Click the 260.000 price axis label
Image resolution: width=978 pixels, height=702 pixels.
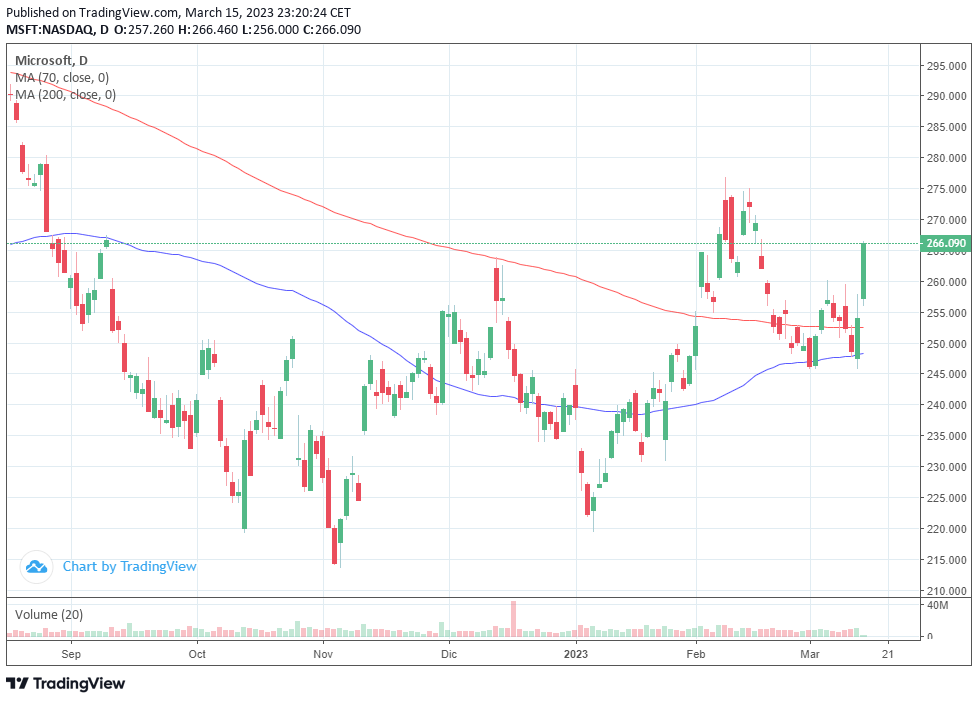point(947,282)
